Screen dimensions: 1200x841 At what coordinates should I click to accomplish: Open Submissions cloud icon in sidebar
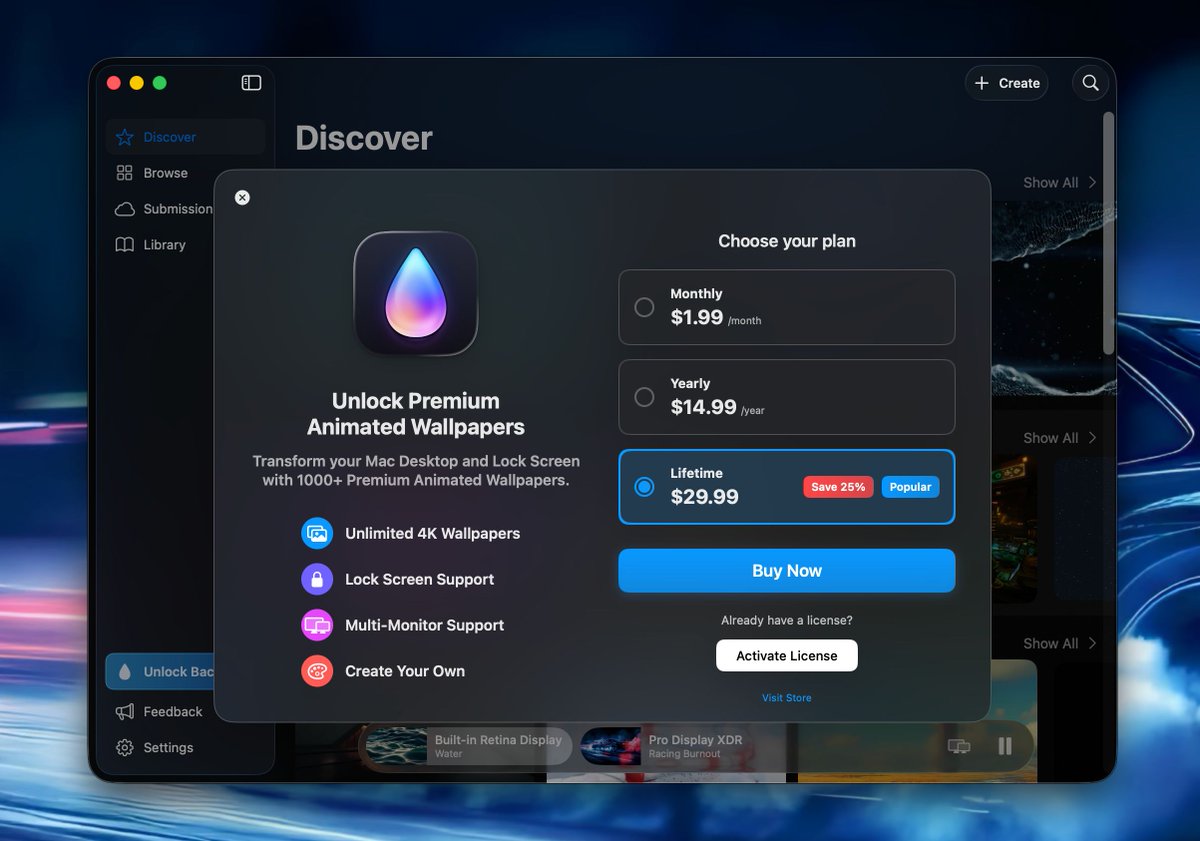tap(124, 209)
